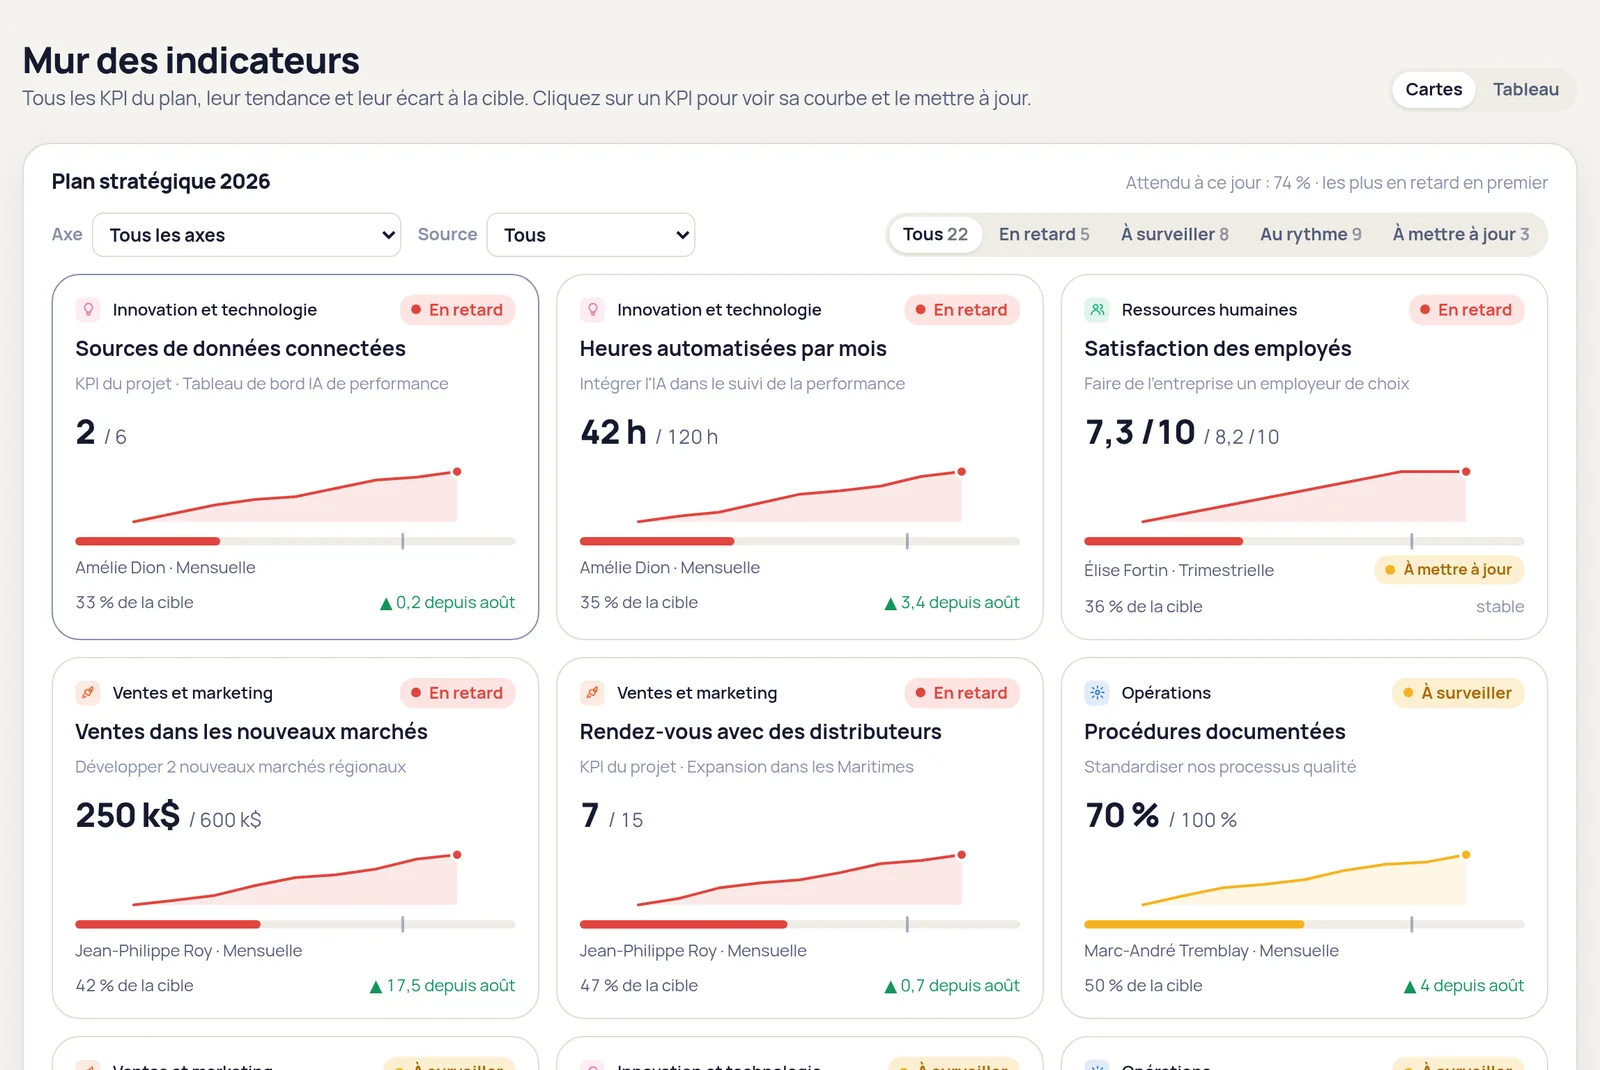The height and width of the screenshot is (1070, 1600).
Task: Click the text 47 % de la cible
Action: [639, 986]
